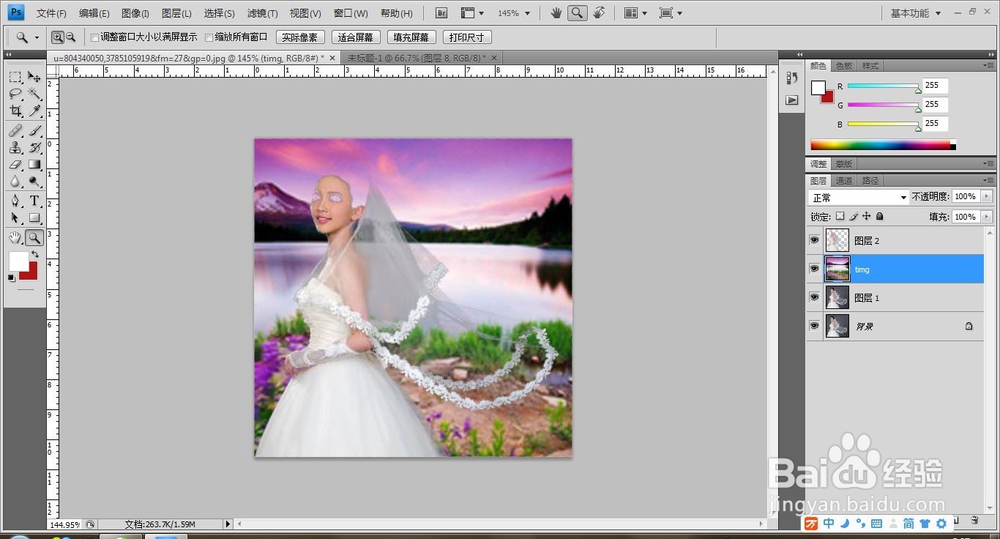Launch Bridge with the Br icon

point(441,13)
